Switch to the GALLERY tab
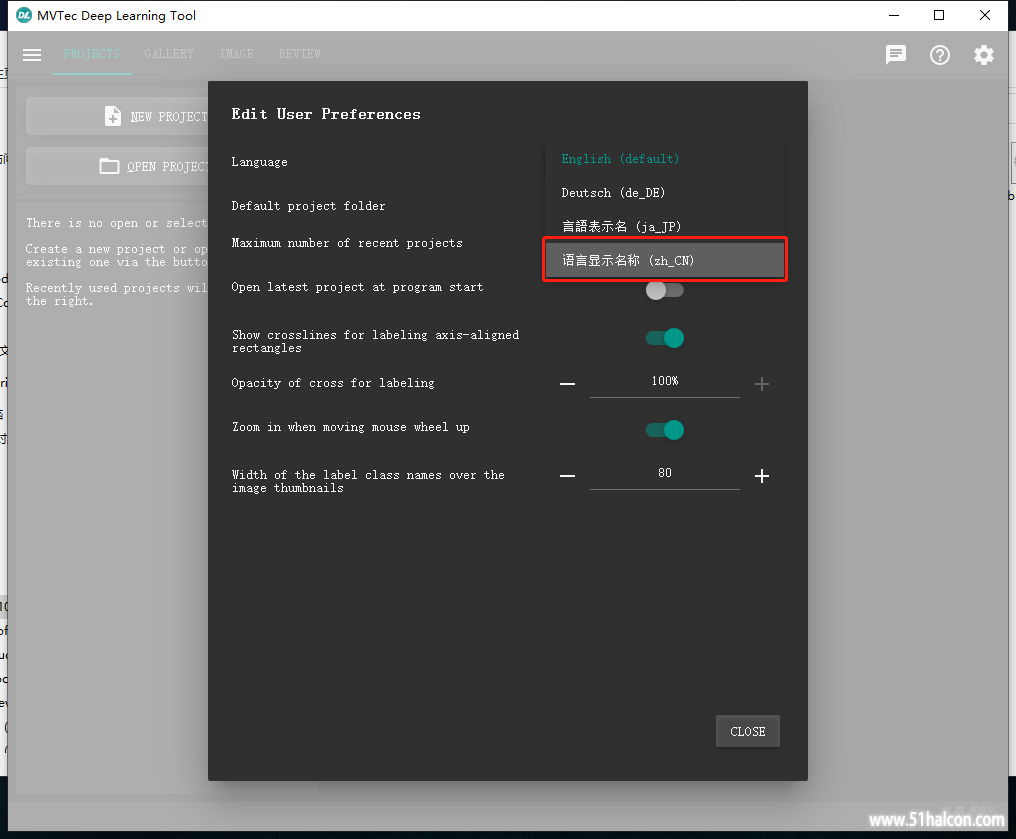The width and height of the screenshot is (1016, 839). (169, 54)
